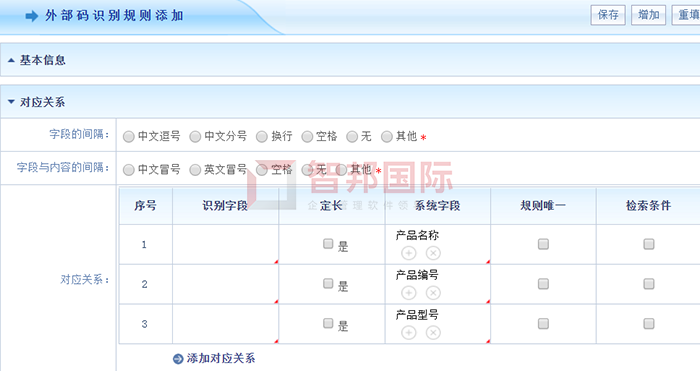
Task: Click the plus icon under 产品型号
Action: [x=408, y=333]
